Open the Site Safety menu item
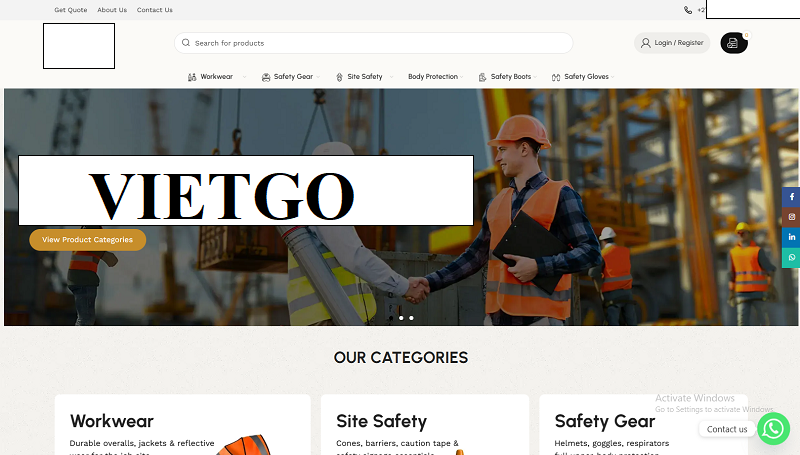Image resolution: width=800 pixels, height=455 pixels. coord(364,77)
